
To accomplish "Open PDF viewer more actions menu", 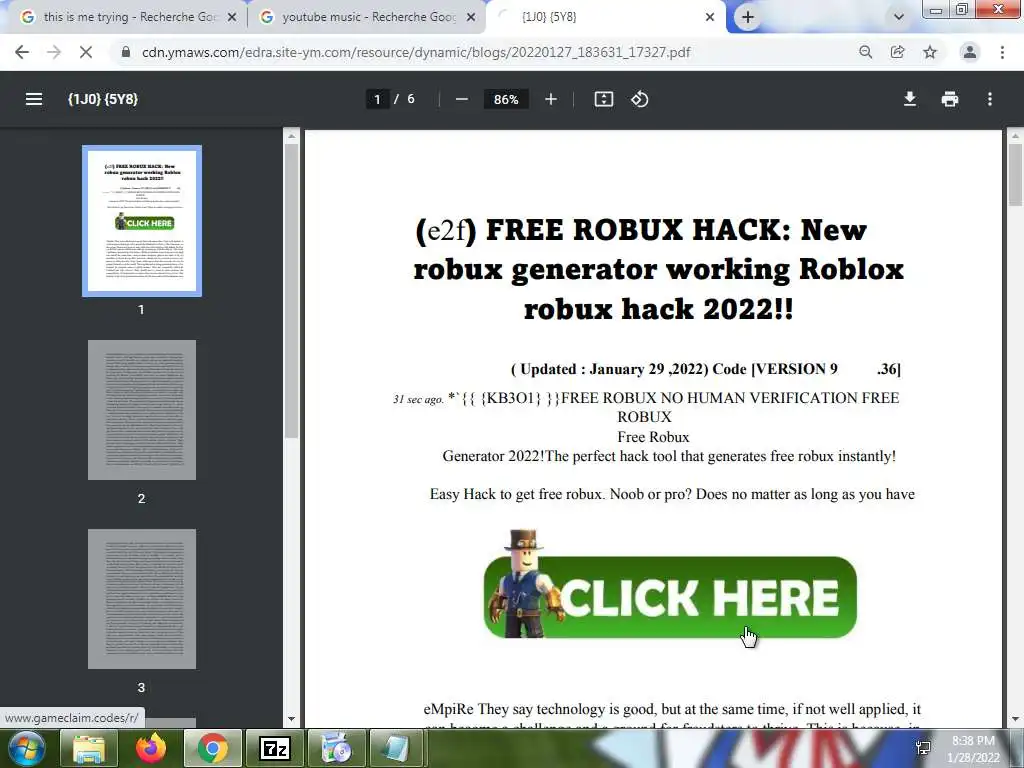I will click(x=990, y=99).
